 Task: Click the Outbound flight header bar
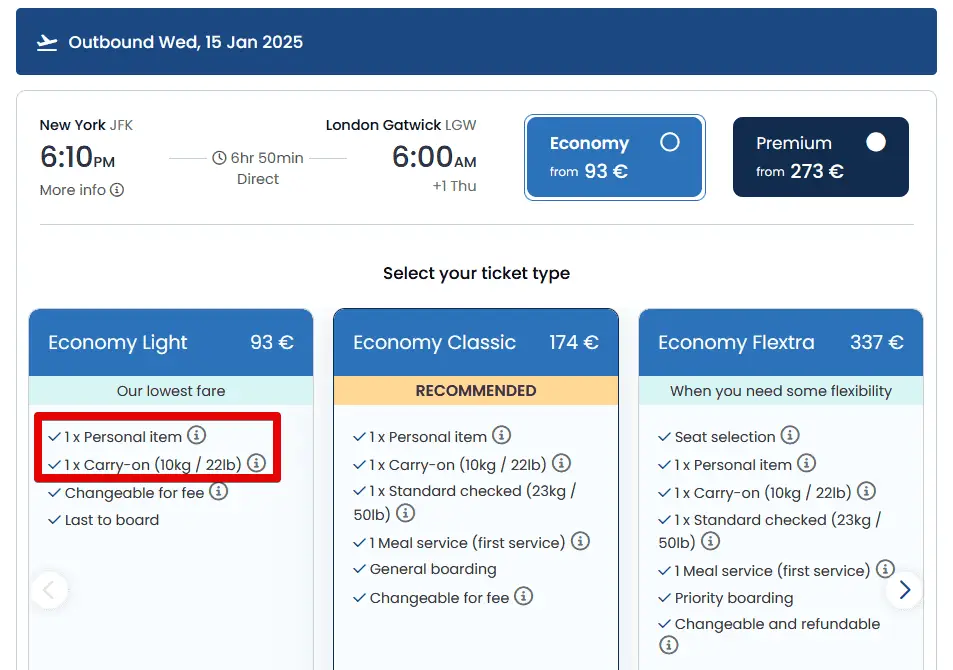click(x=476, y=42)
